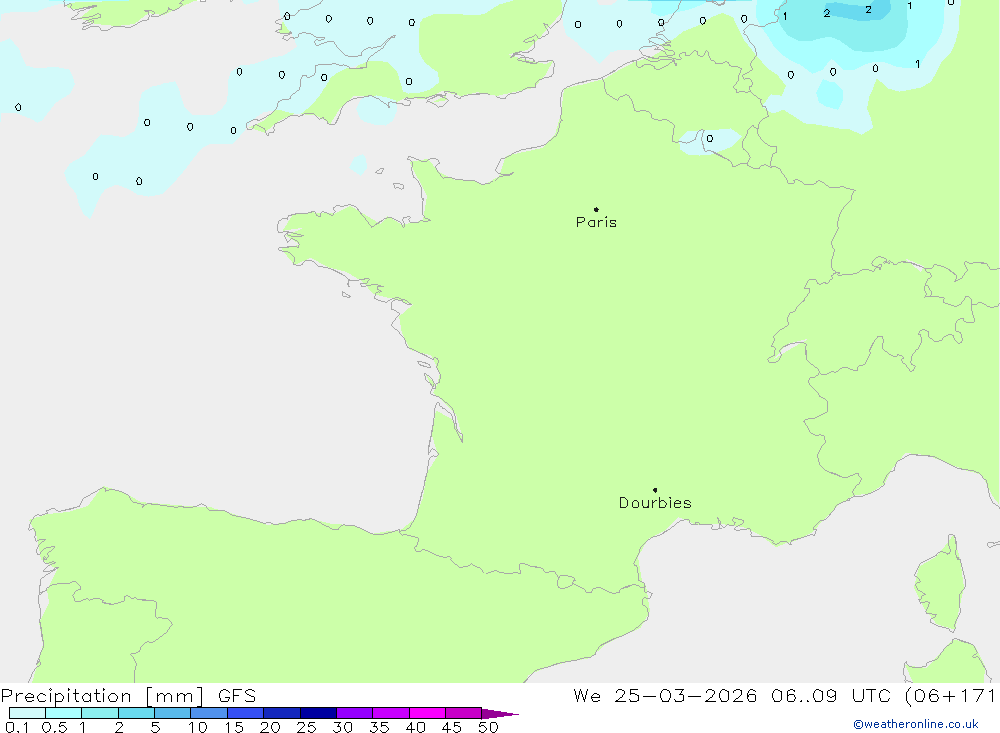The image size is (1000, 733).
Task: Click the '0.5' legend scale value
Action: pyautogui.click(x=54, y=727)
